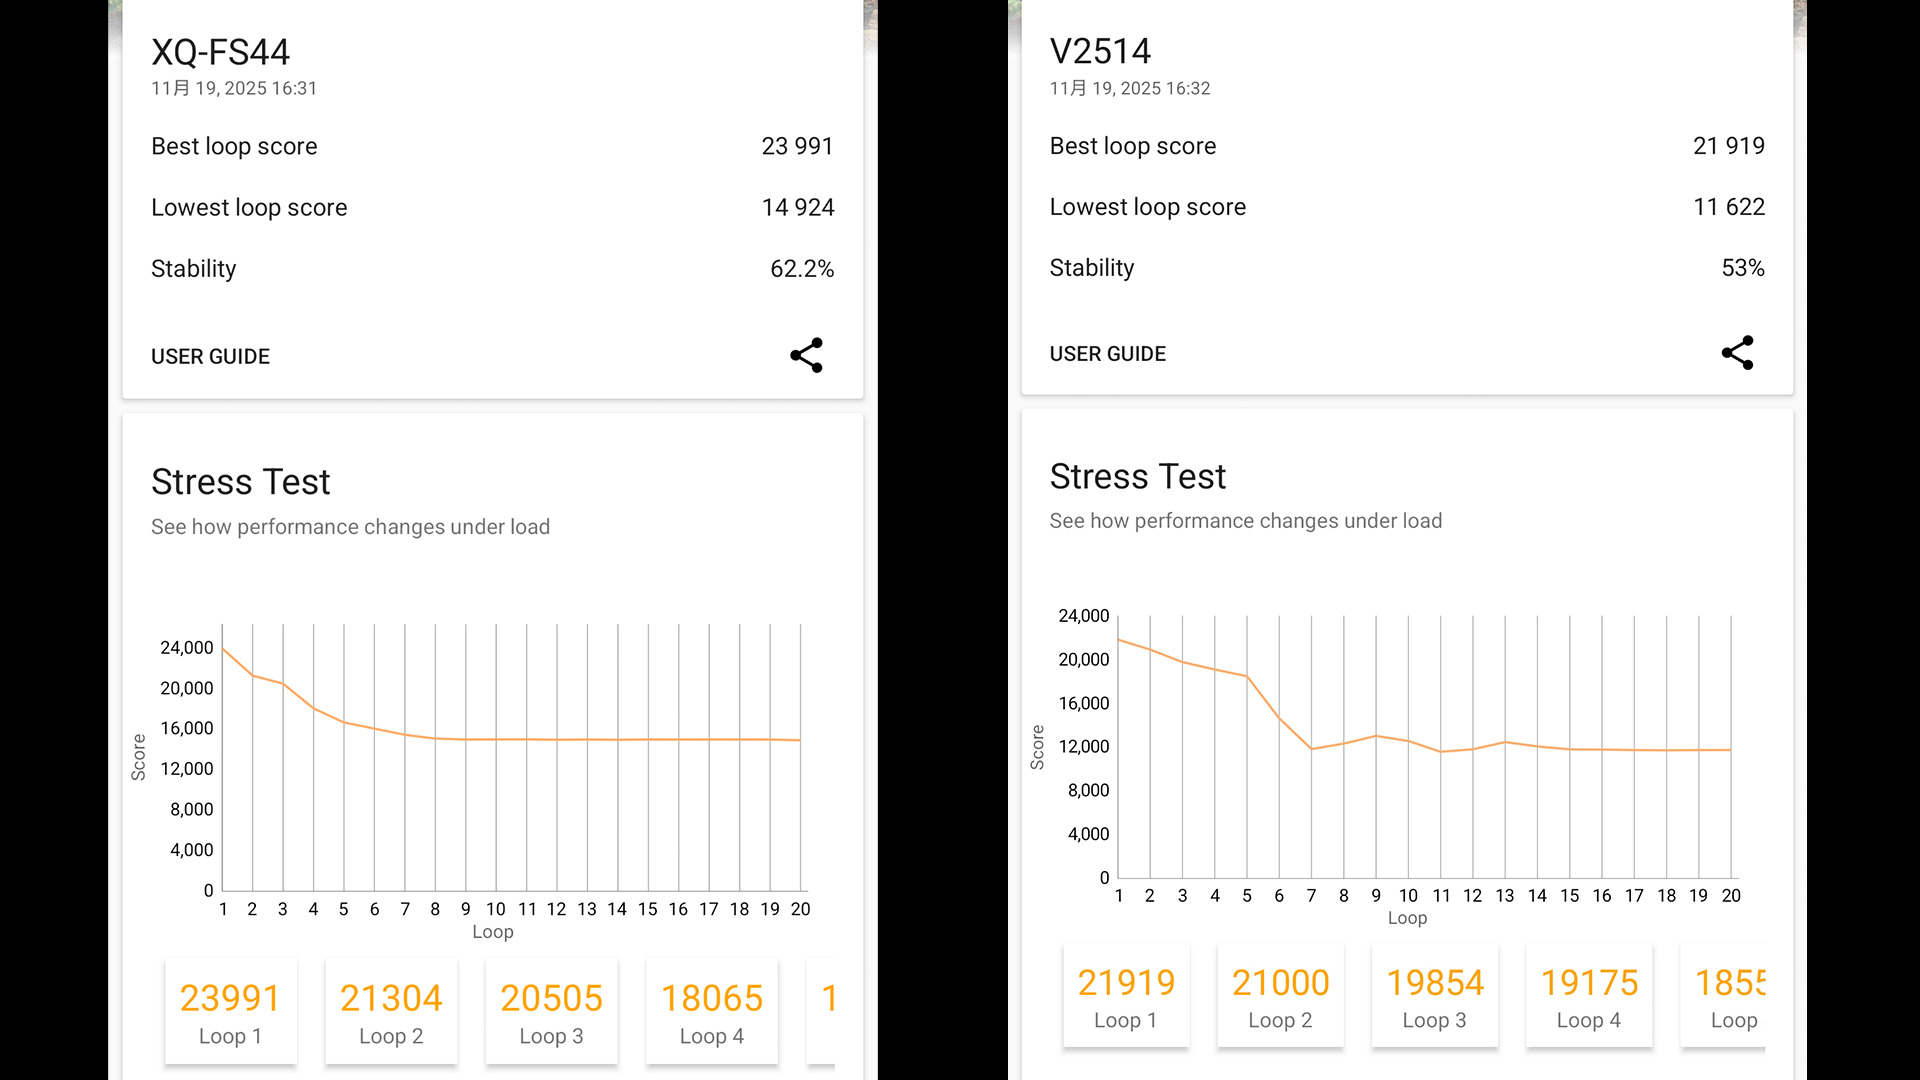Select Loop 4 score 18065 card
The image size is (1920, 1080).
711,1012
